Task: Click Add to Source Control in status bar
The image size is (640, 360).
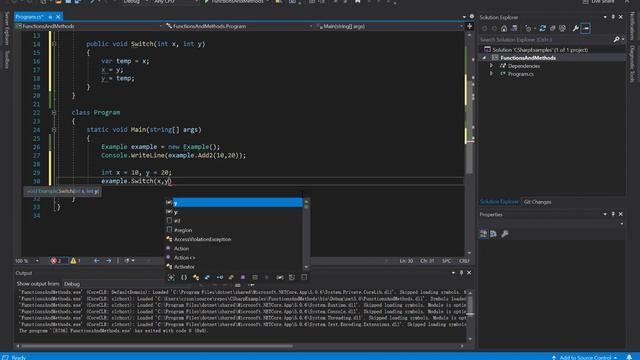Action: [584, 357]
